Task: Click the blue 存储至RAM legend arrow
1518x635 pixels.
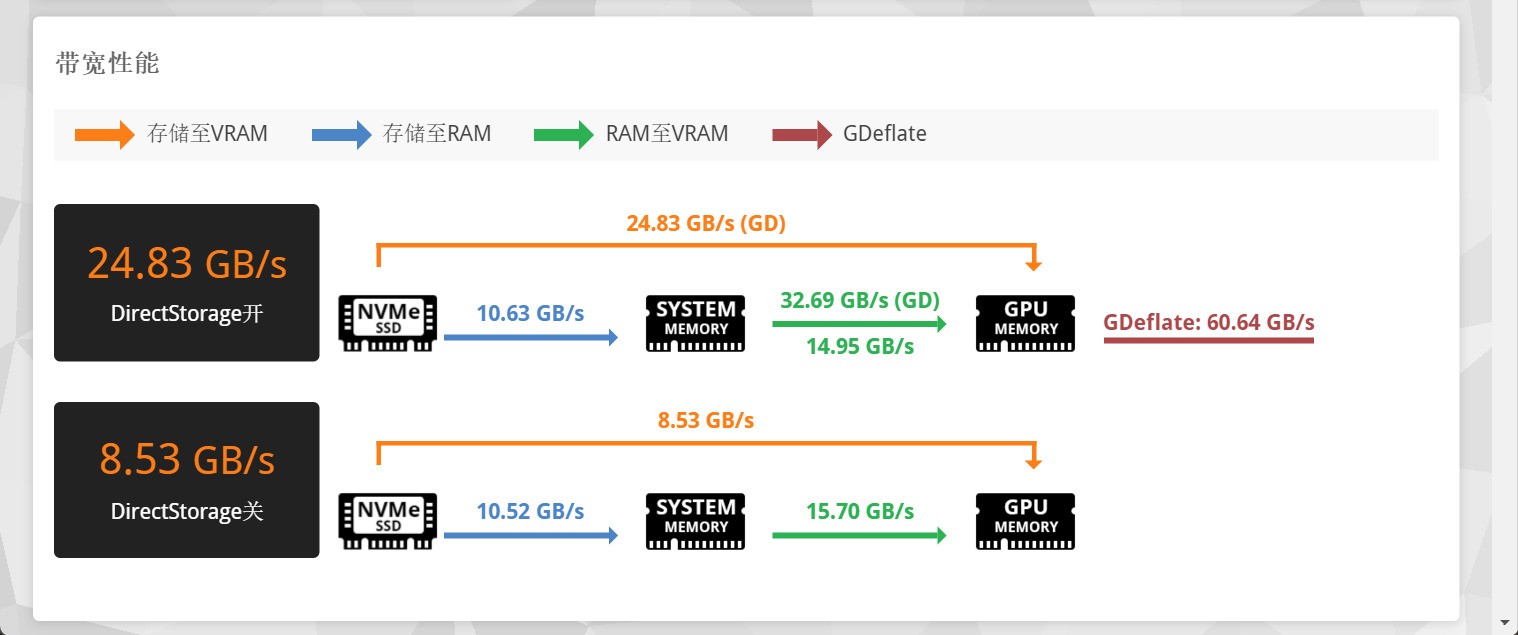Action: click(342, 134)
